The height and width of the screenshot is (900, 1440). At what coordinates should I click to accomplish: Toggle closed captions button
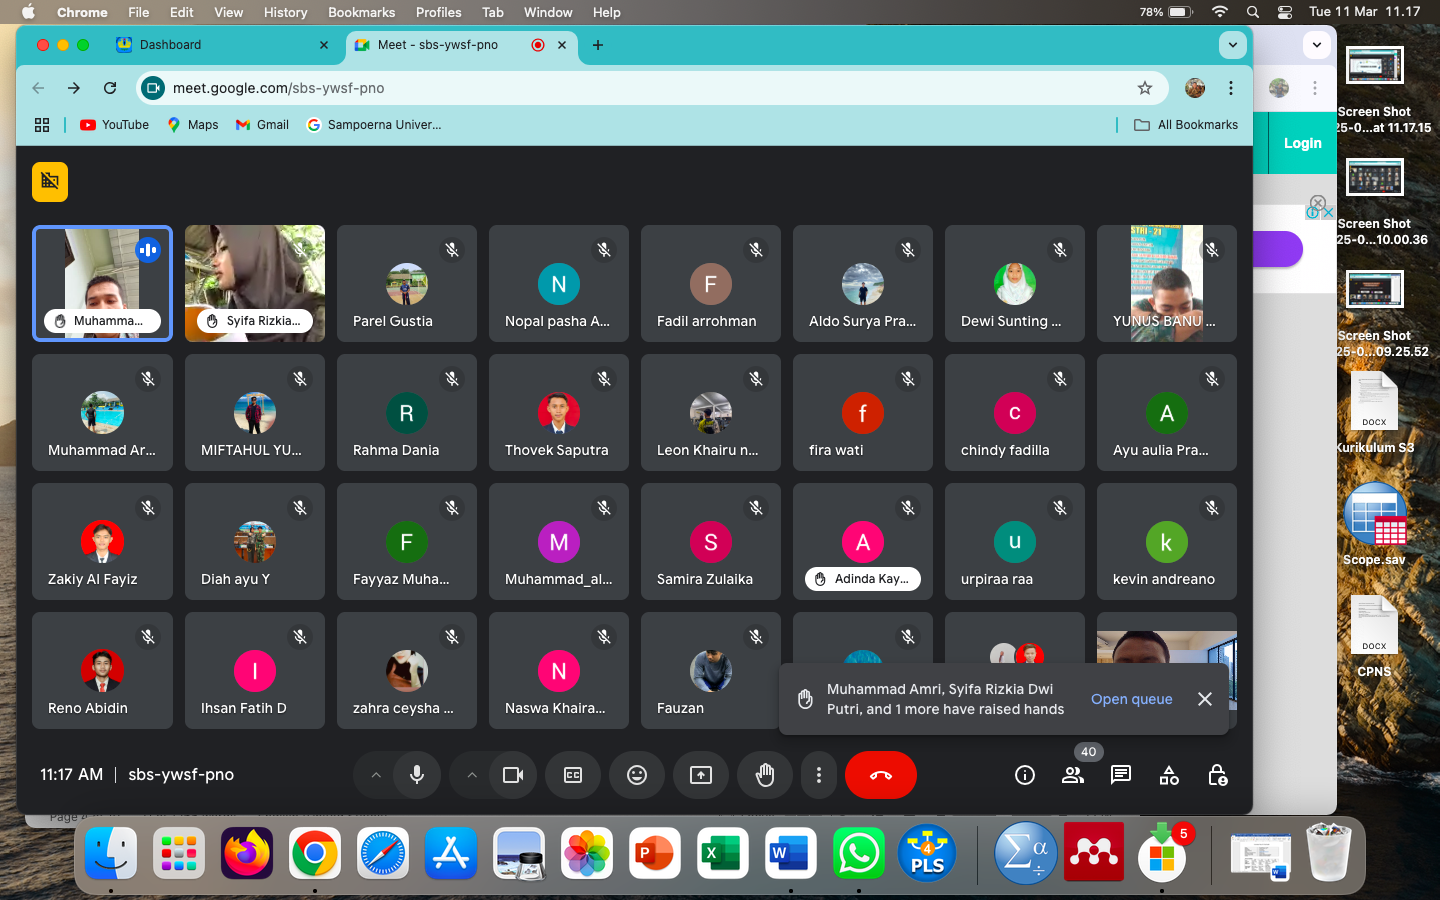point(573,775)
